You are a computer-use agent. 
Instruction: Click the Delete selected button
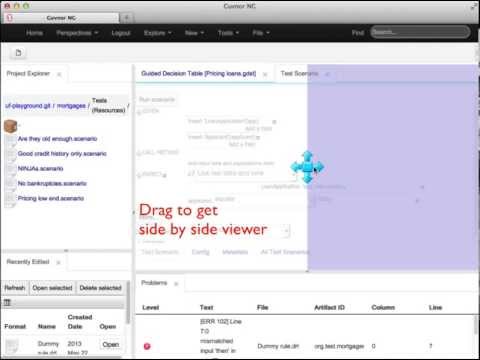click(100, 288)
